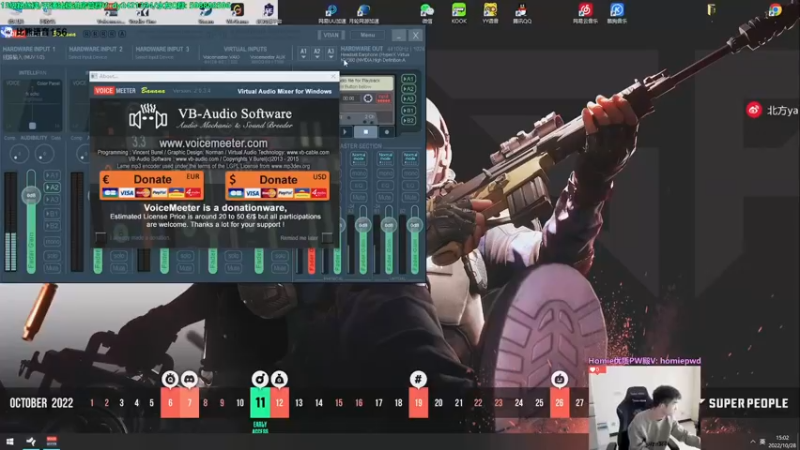800x450 pixels.
Task: Click the VB-Audio speaker logo in About
Action: pos(148,117)
